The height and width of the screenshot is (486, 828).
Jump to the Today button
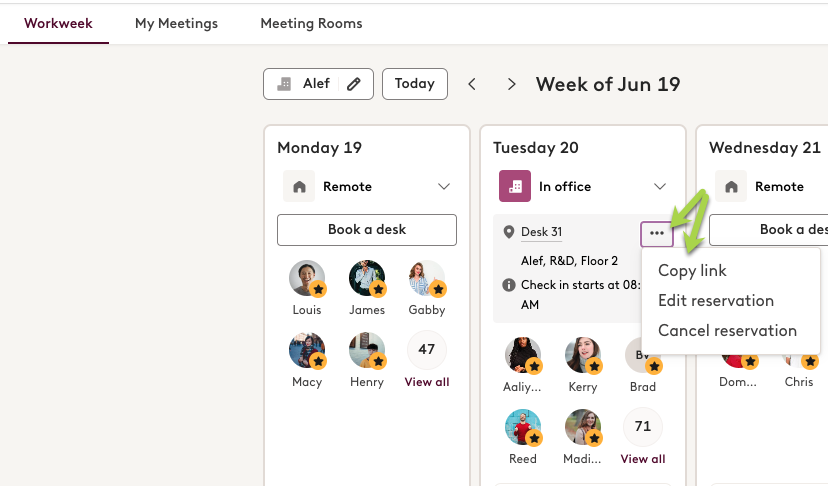(415, 84)
